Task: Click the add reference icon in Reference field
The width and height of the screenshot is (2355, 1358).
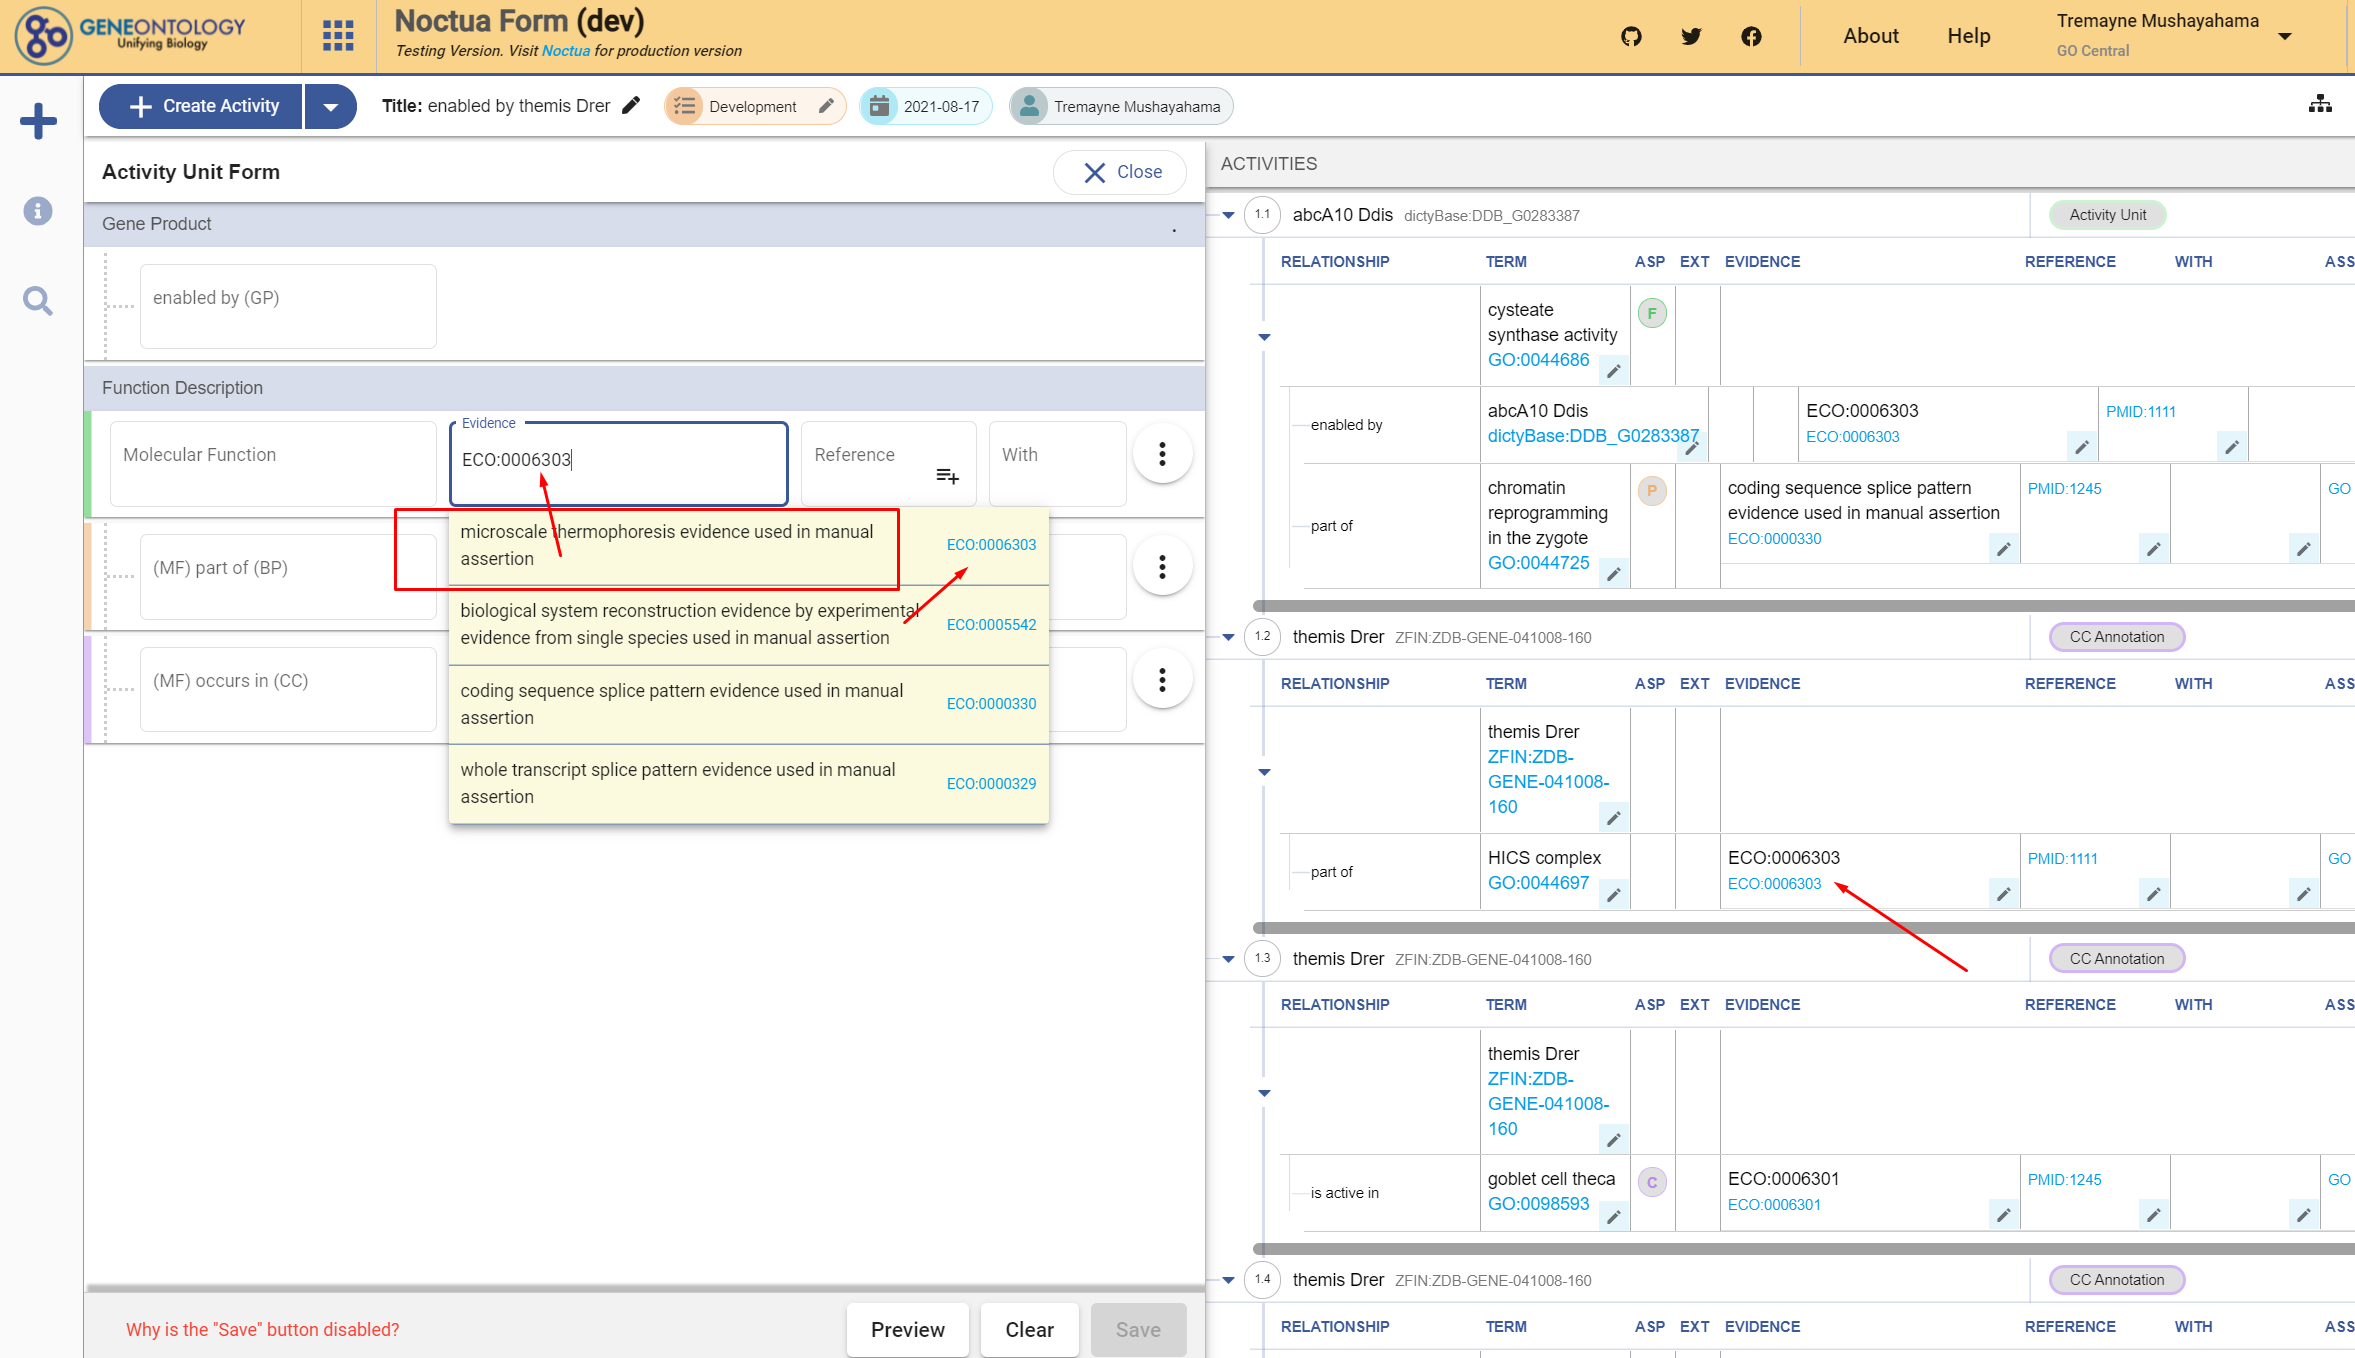Action: [x=947, y=476]
